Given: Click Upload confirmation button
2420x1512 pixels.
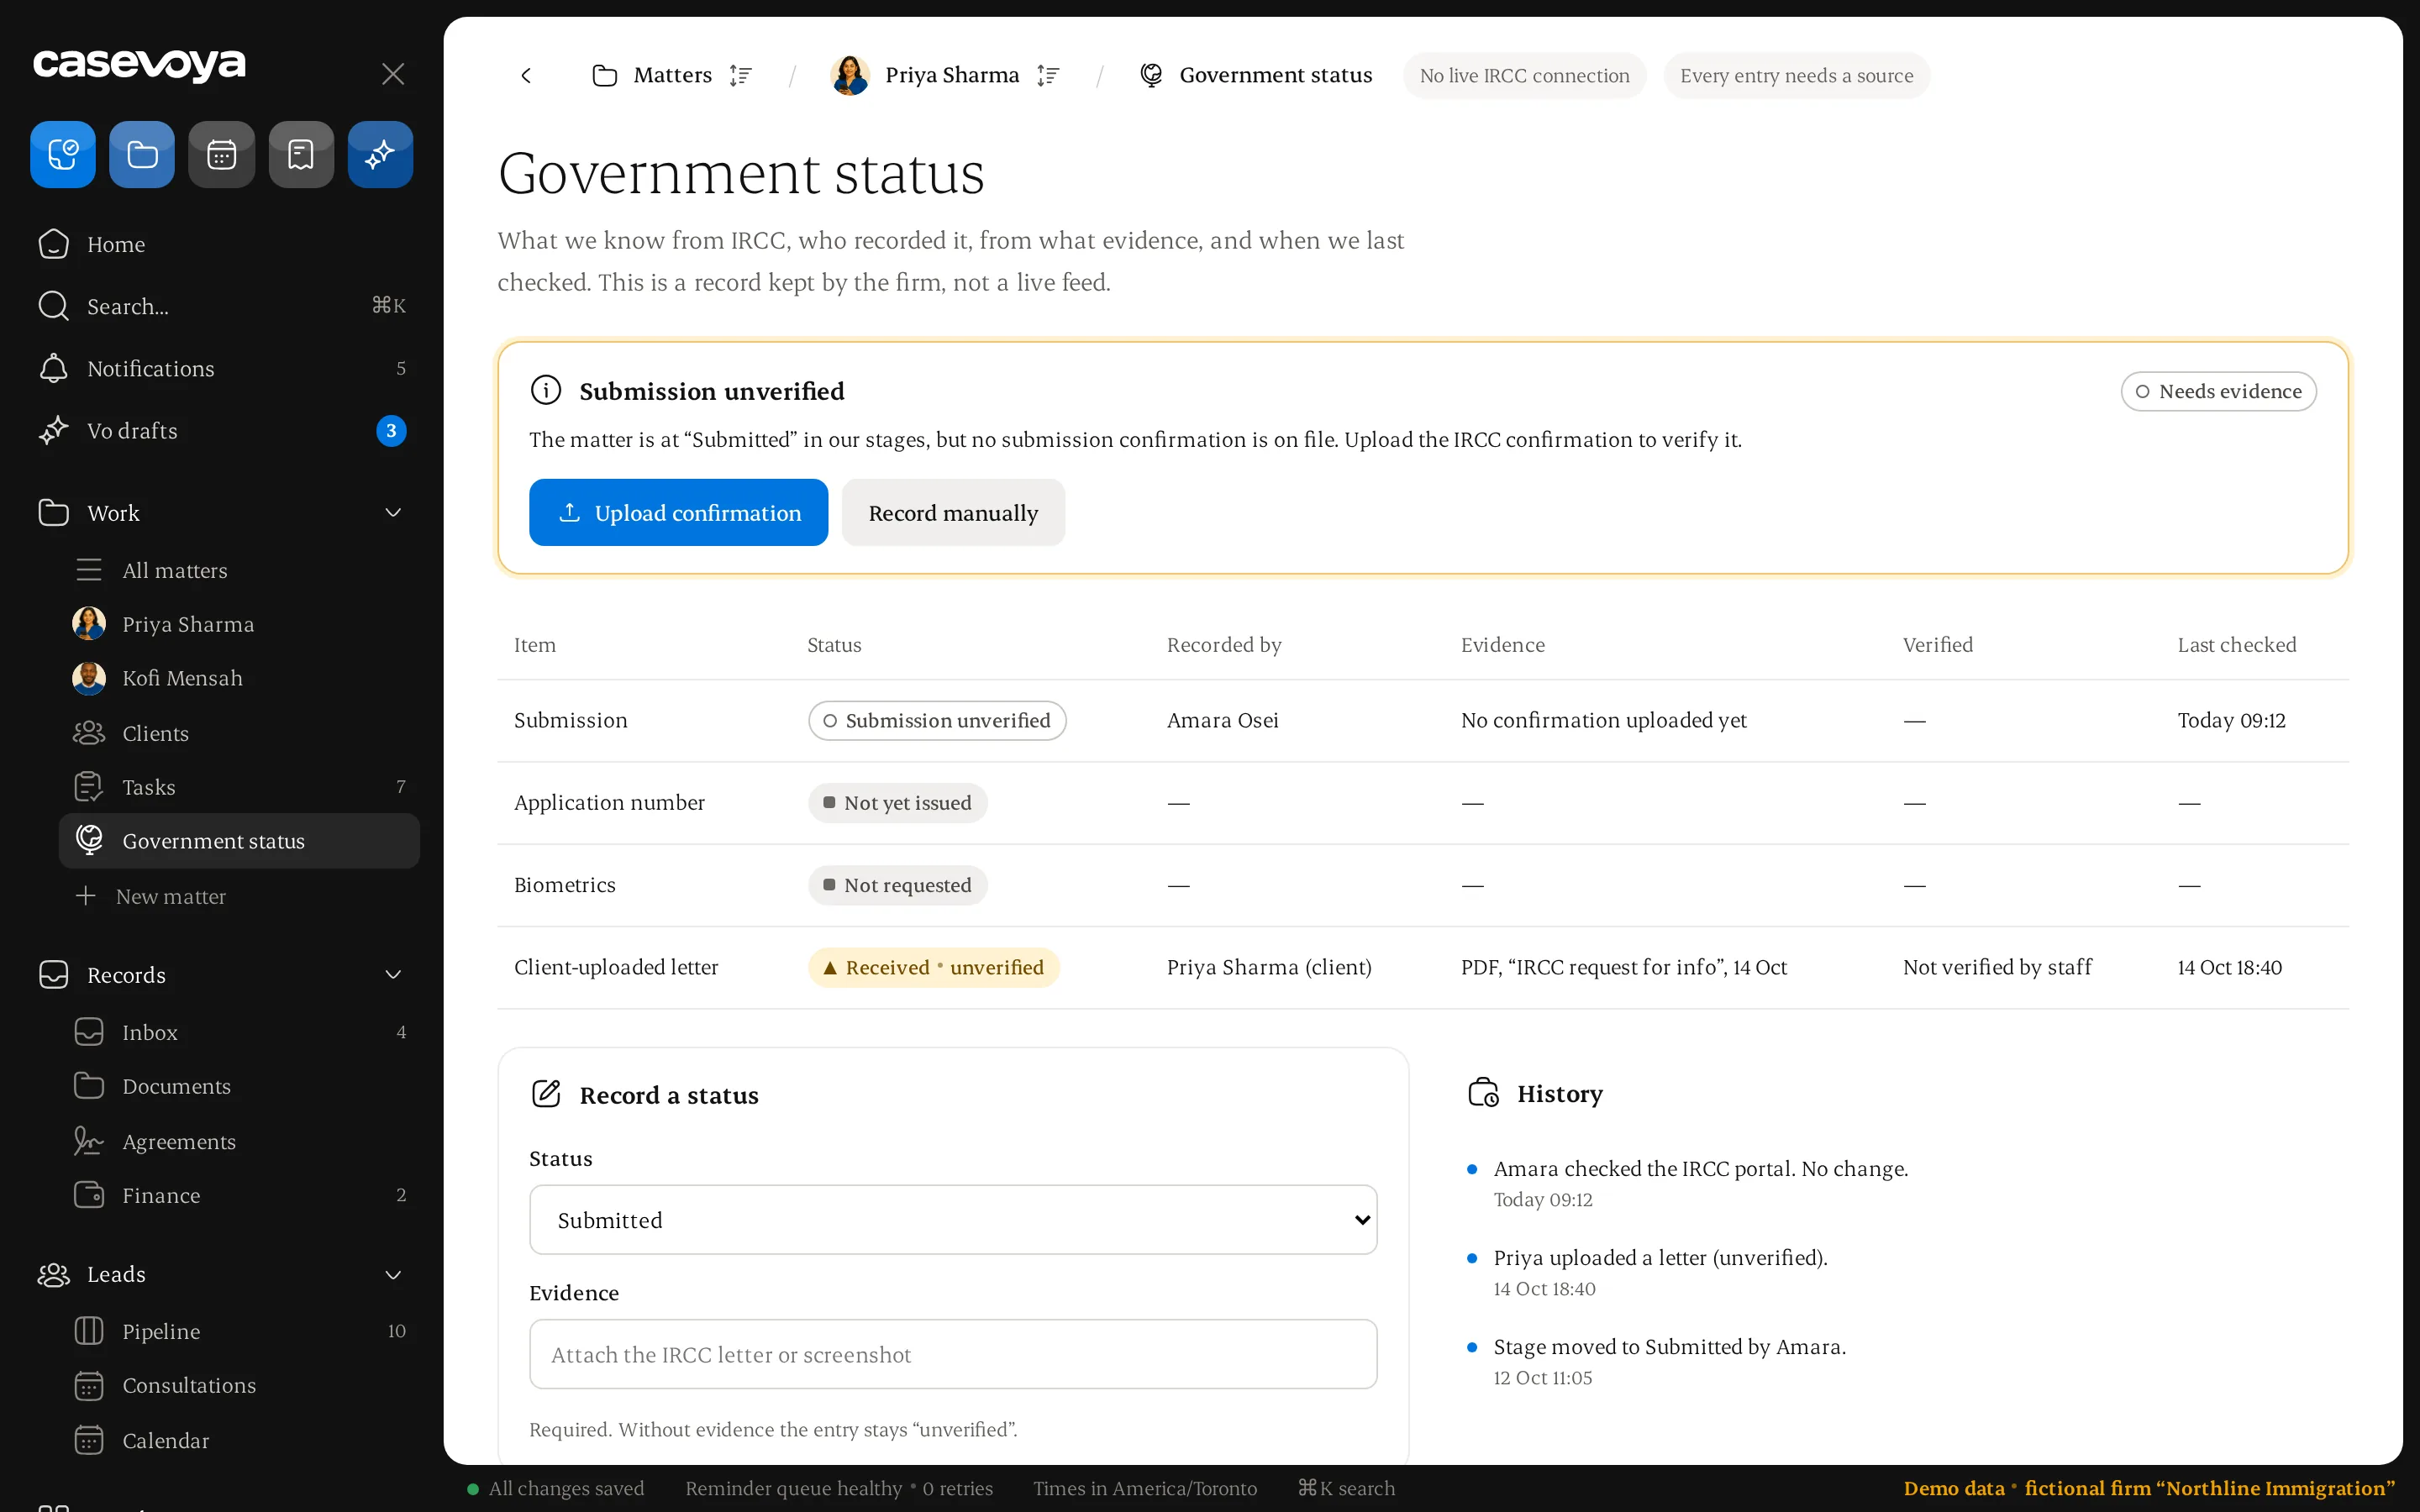Looking at the screenshot, I should click(x=678, y=512).
